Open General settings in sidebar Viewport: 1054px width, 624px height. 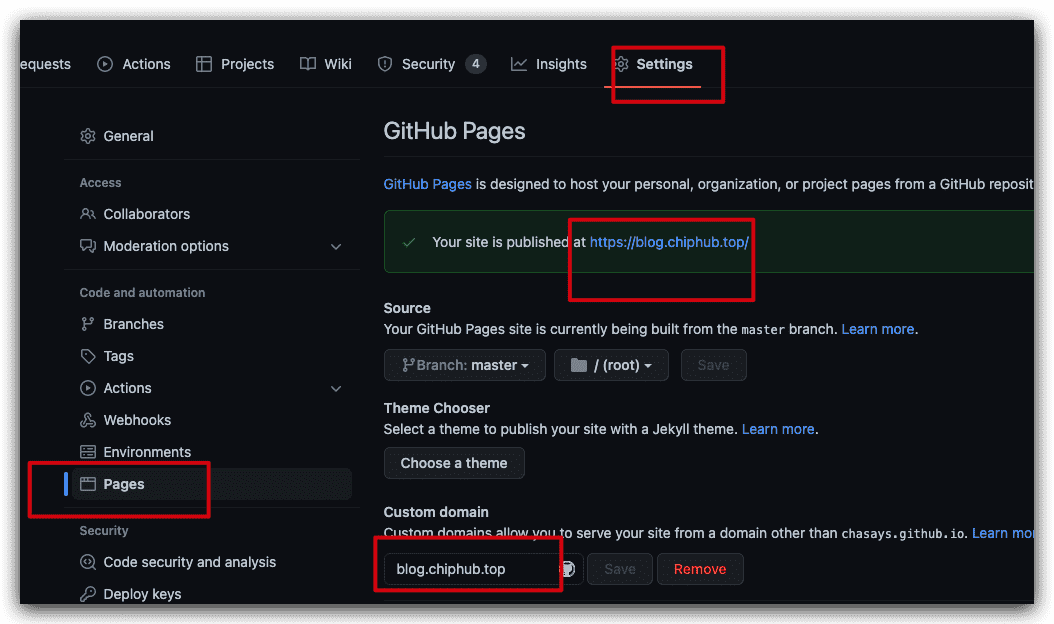(x=212, y=136)
